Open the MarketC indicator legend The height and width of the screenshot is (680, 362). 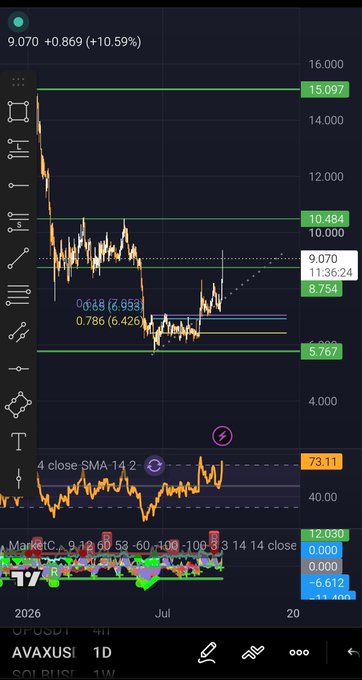(x=153, y=546)
